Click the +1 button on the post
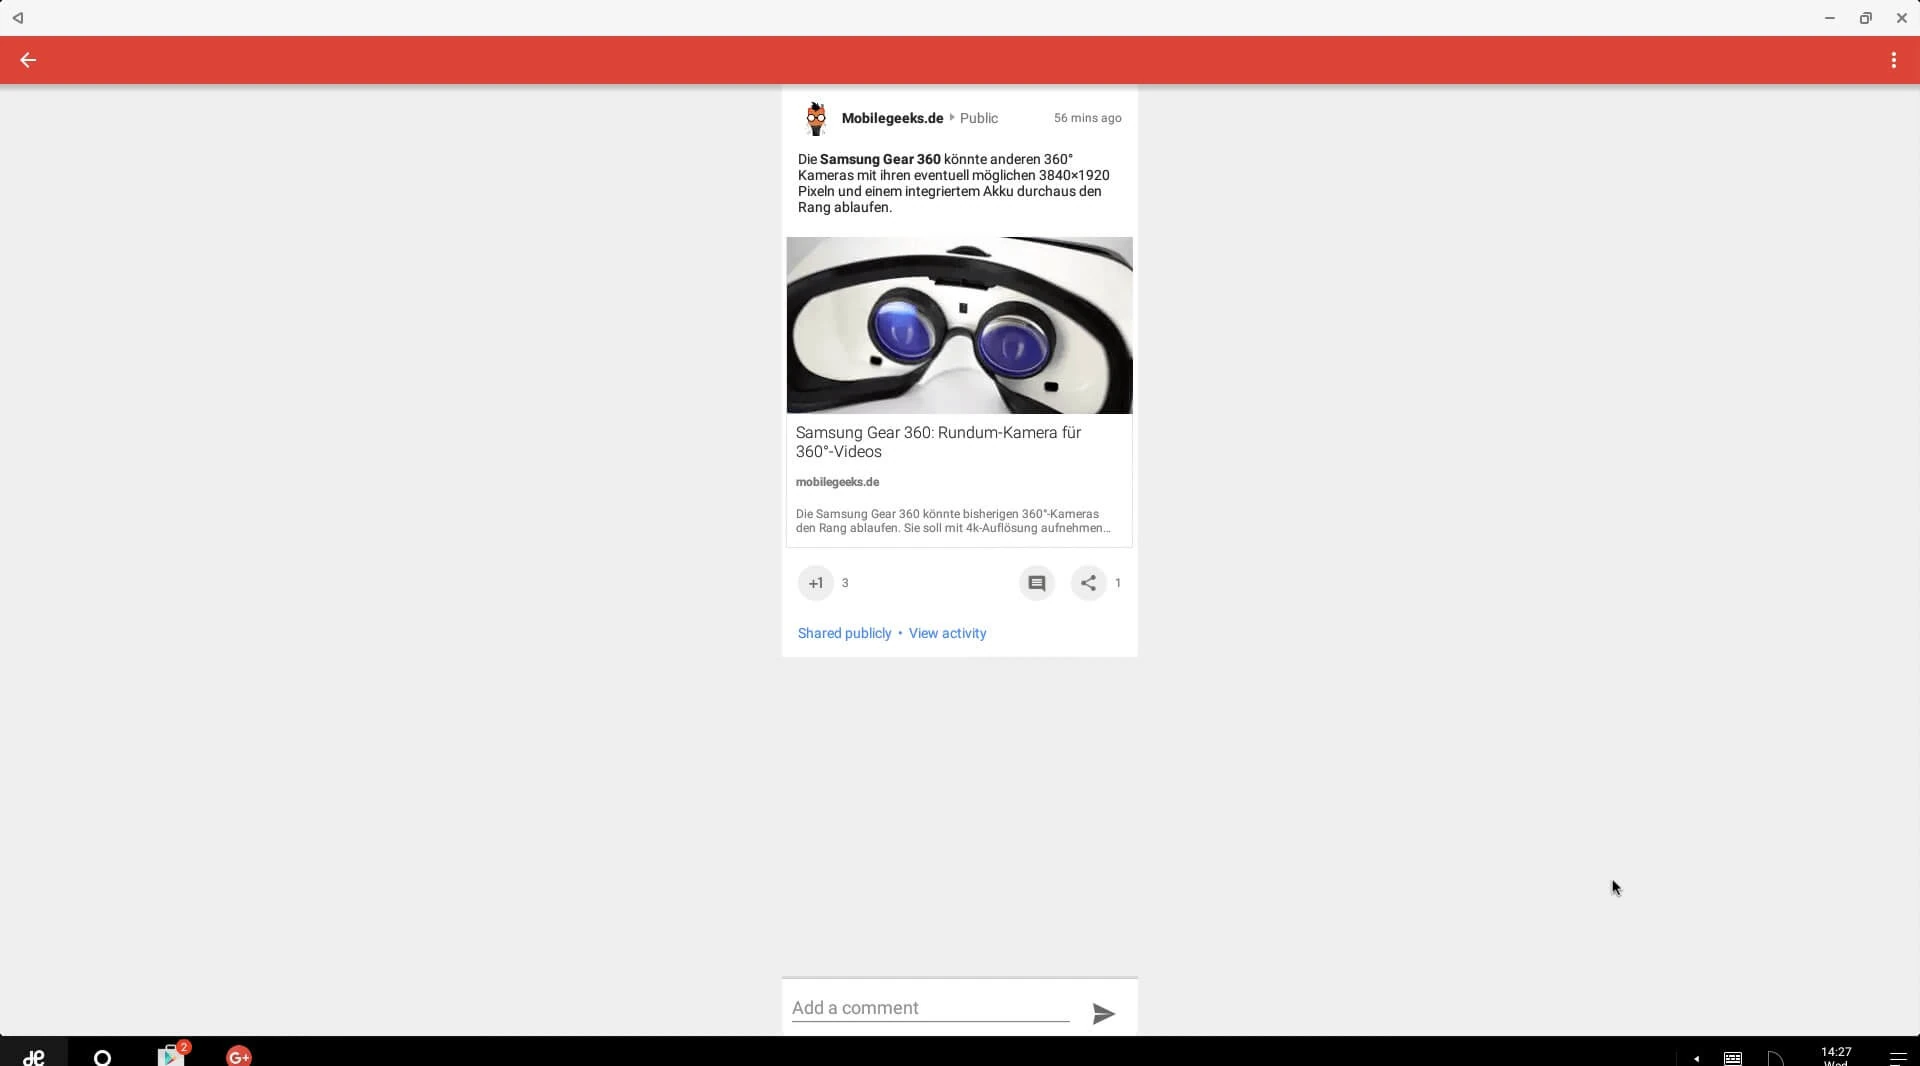Viewport: 1920px width, 1066px height. coord(816,583)
